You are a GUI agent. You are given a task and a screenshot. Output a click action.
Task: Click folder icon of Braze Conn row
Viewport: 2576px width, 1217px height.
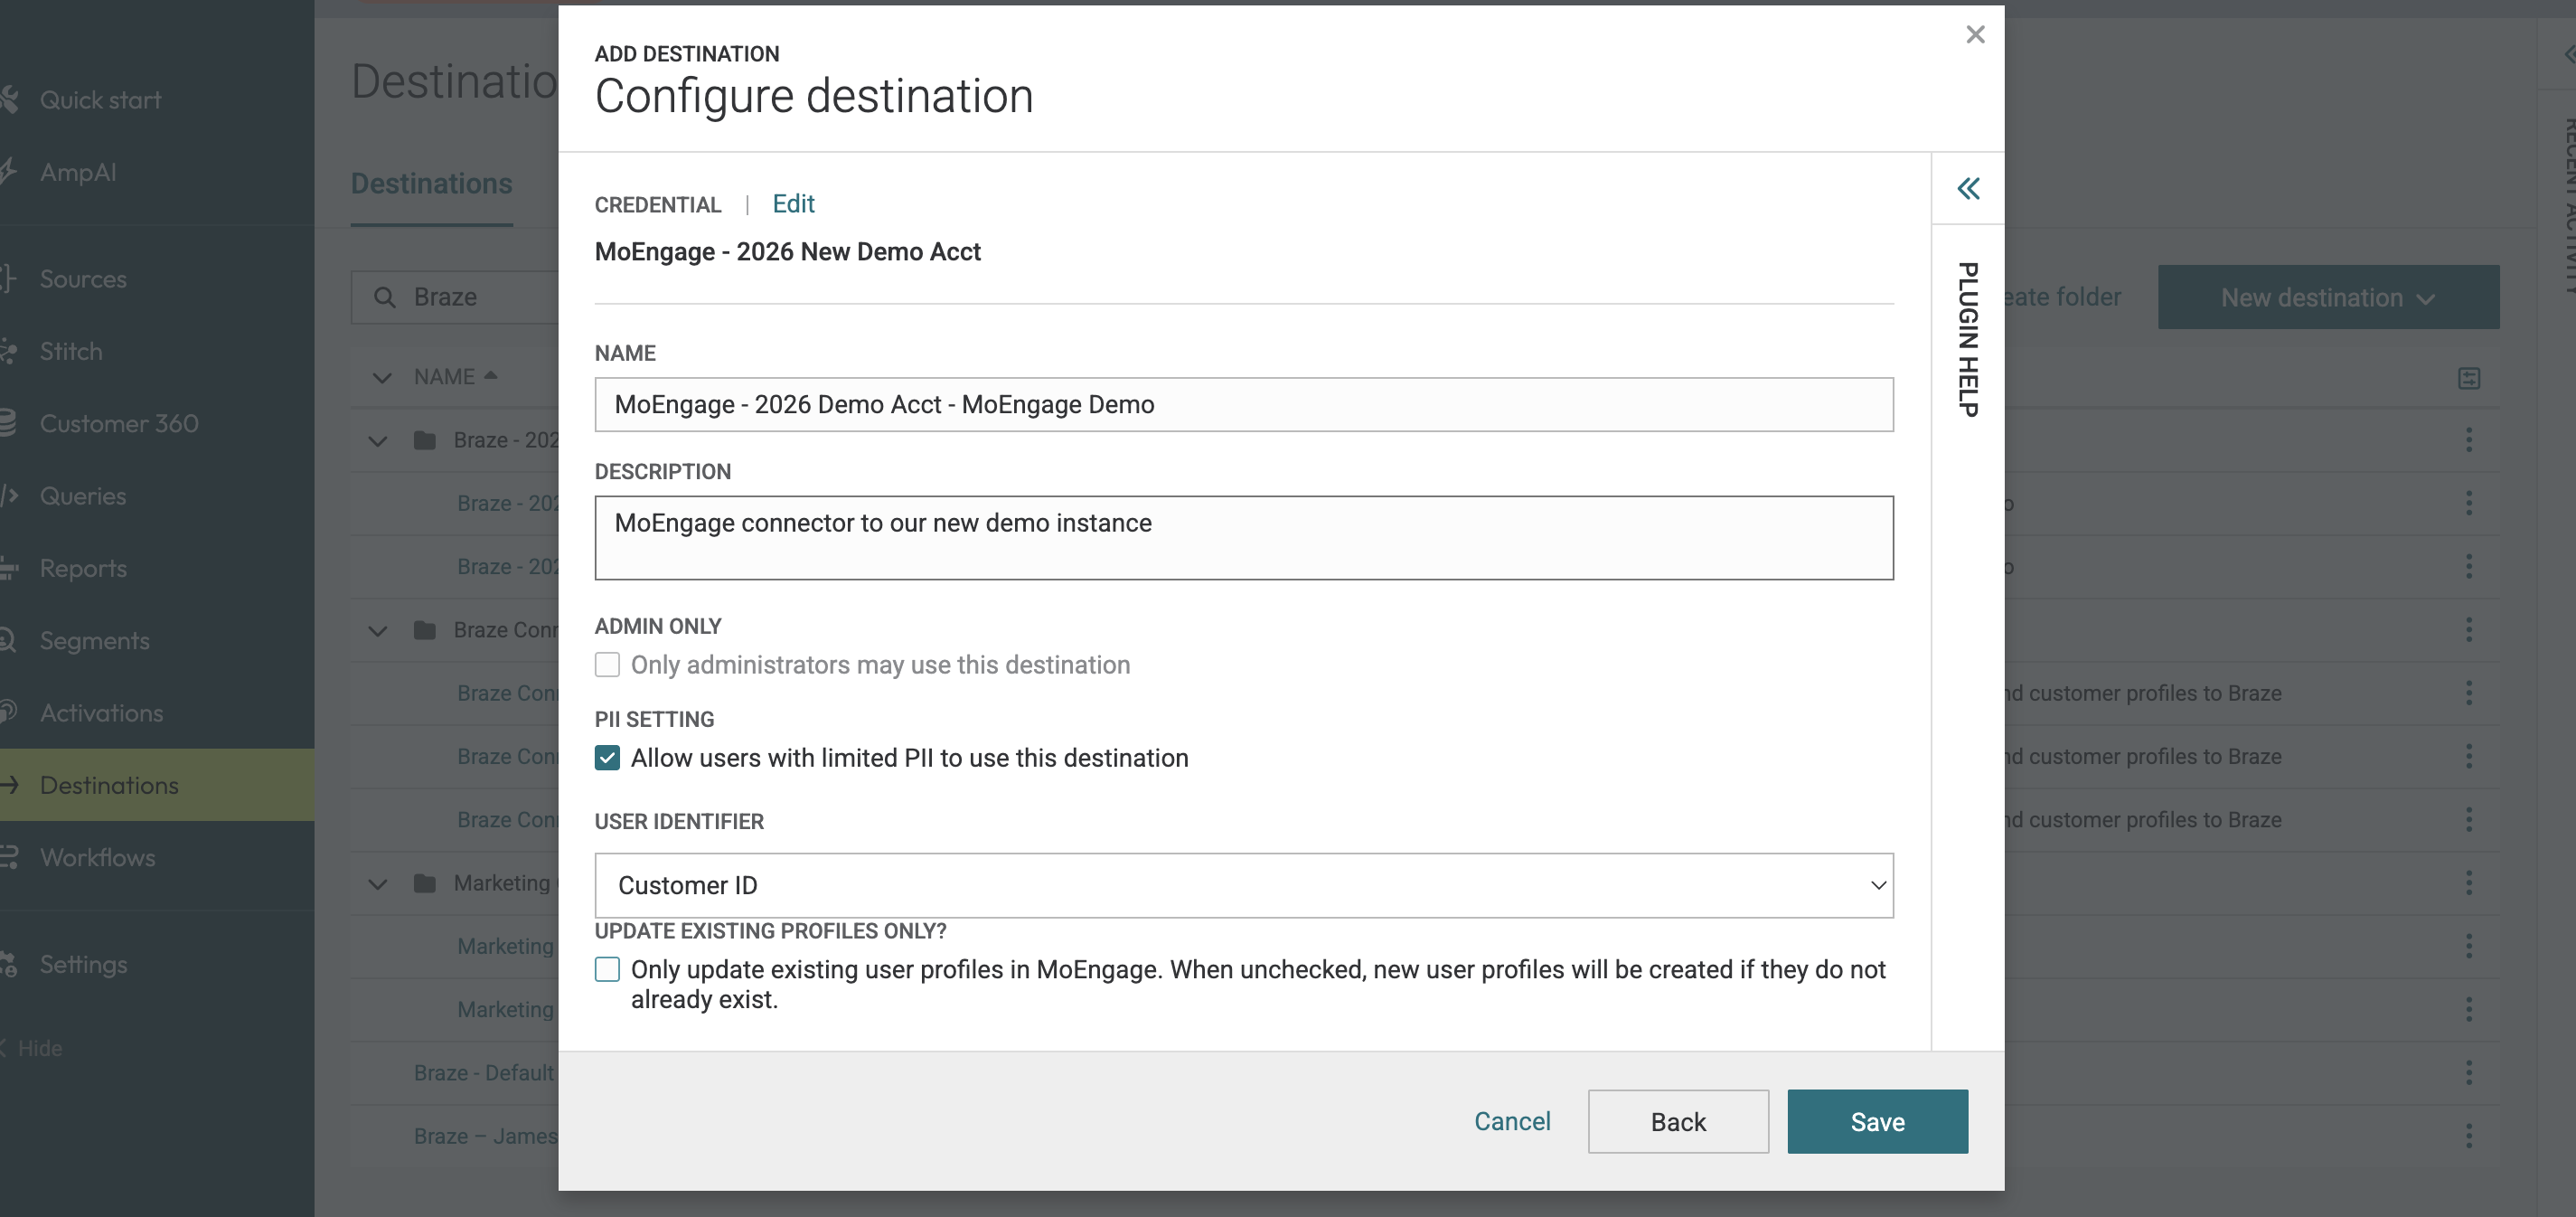click(x=425, y=630)
